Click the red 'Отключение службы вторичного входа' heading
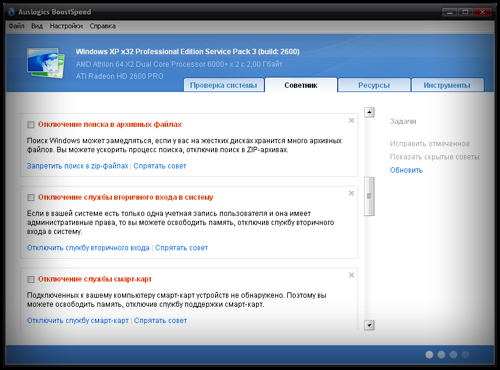500x370 pixels. point(125,197)
